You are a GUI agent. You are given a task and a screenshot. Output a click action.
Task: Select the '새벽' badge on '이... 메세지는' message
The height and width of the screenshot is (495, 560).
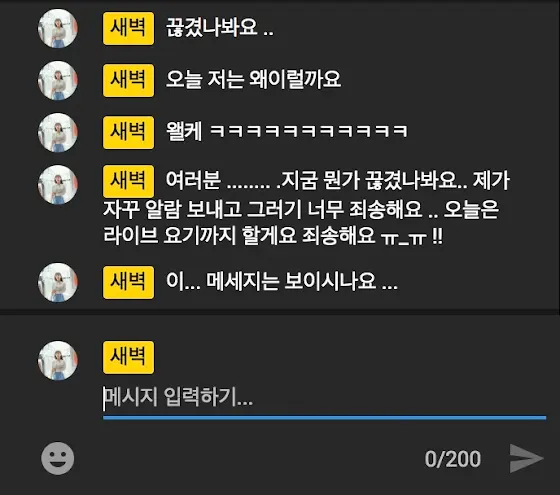coord(129,282)
